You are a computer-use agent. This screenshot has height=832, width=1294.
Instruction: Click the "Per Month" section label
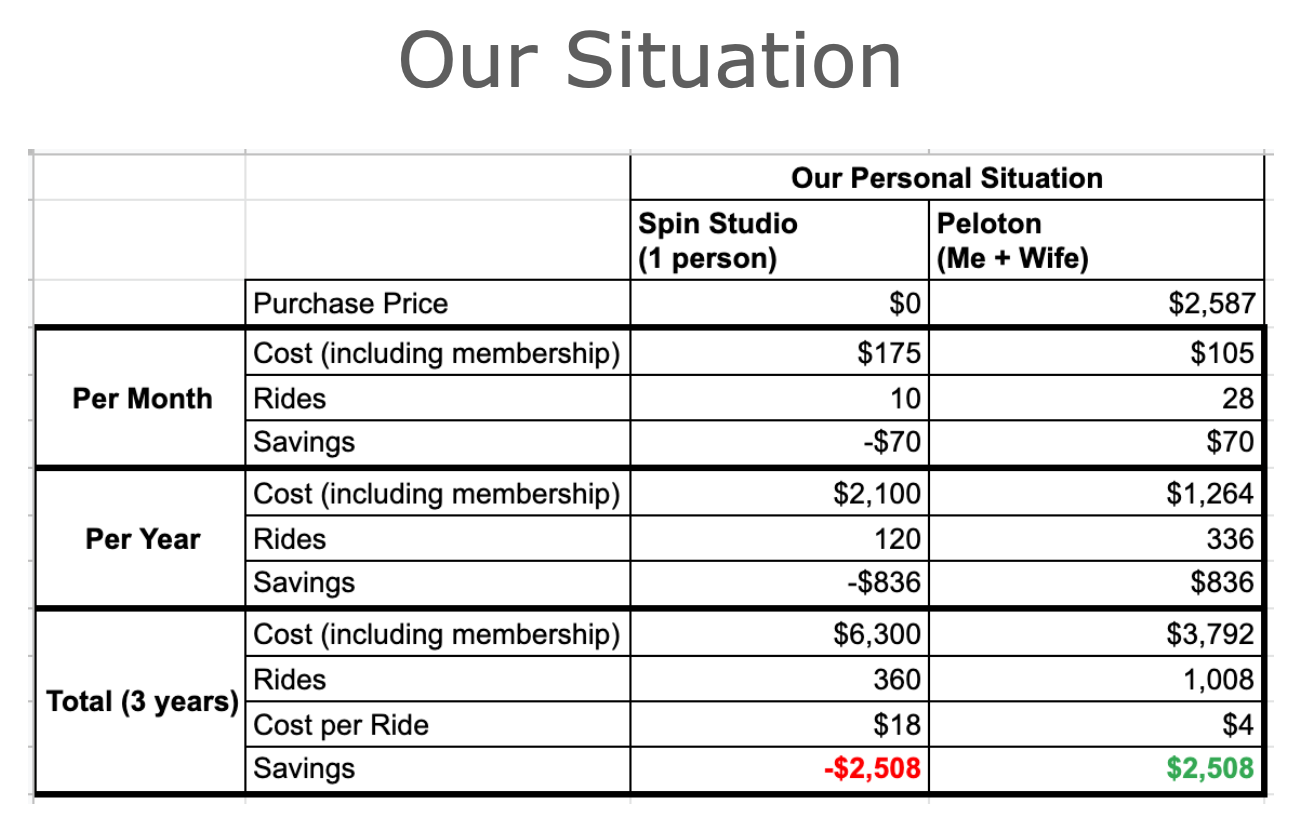pyautogui.click(x=142, y=398)
